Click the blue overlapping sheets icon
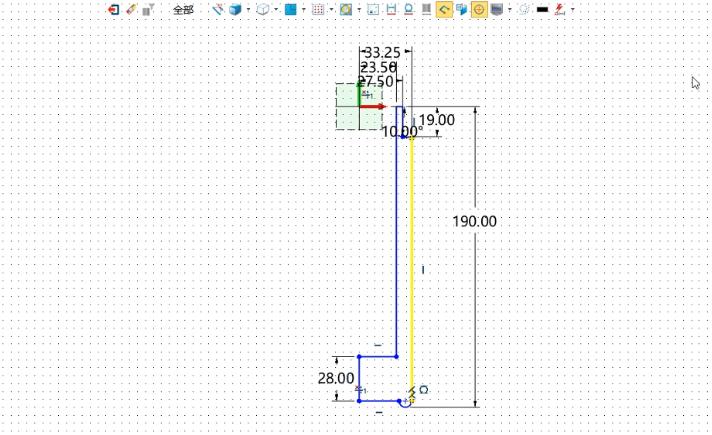 tap(461, 9)
